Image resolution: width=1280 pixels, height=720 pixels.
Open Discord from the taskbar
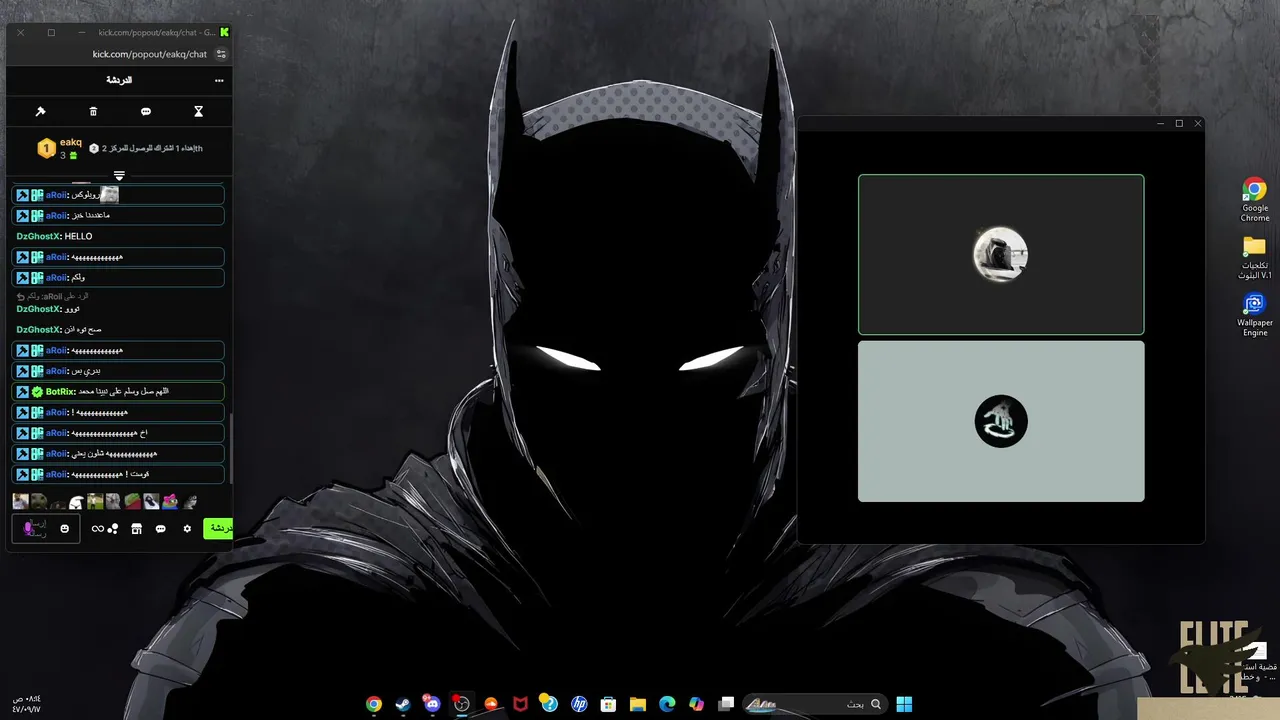(432, 704)
